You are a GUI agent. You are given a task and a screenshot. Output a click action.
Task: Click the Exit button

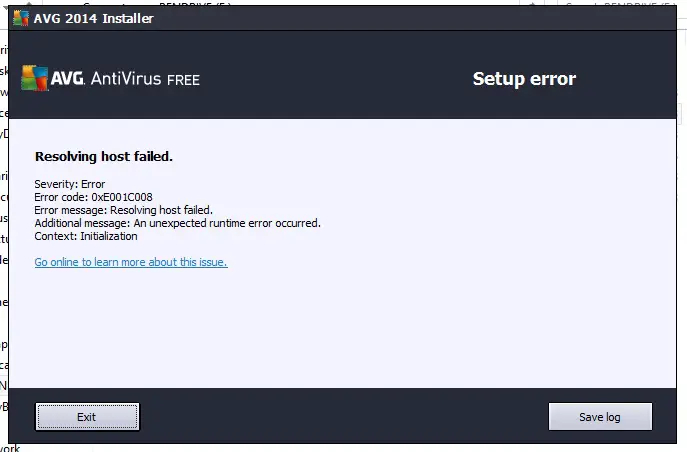[88, 417]
